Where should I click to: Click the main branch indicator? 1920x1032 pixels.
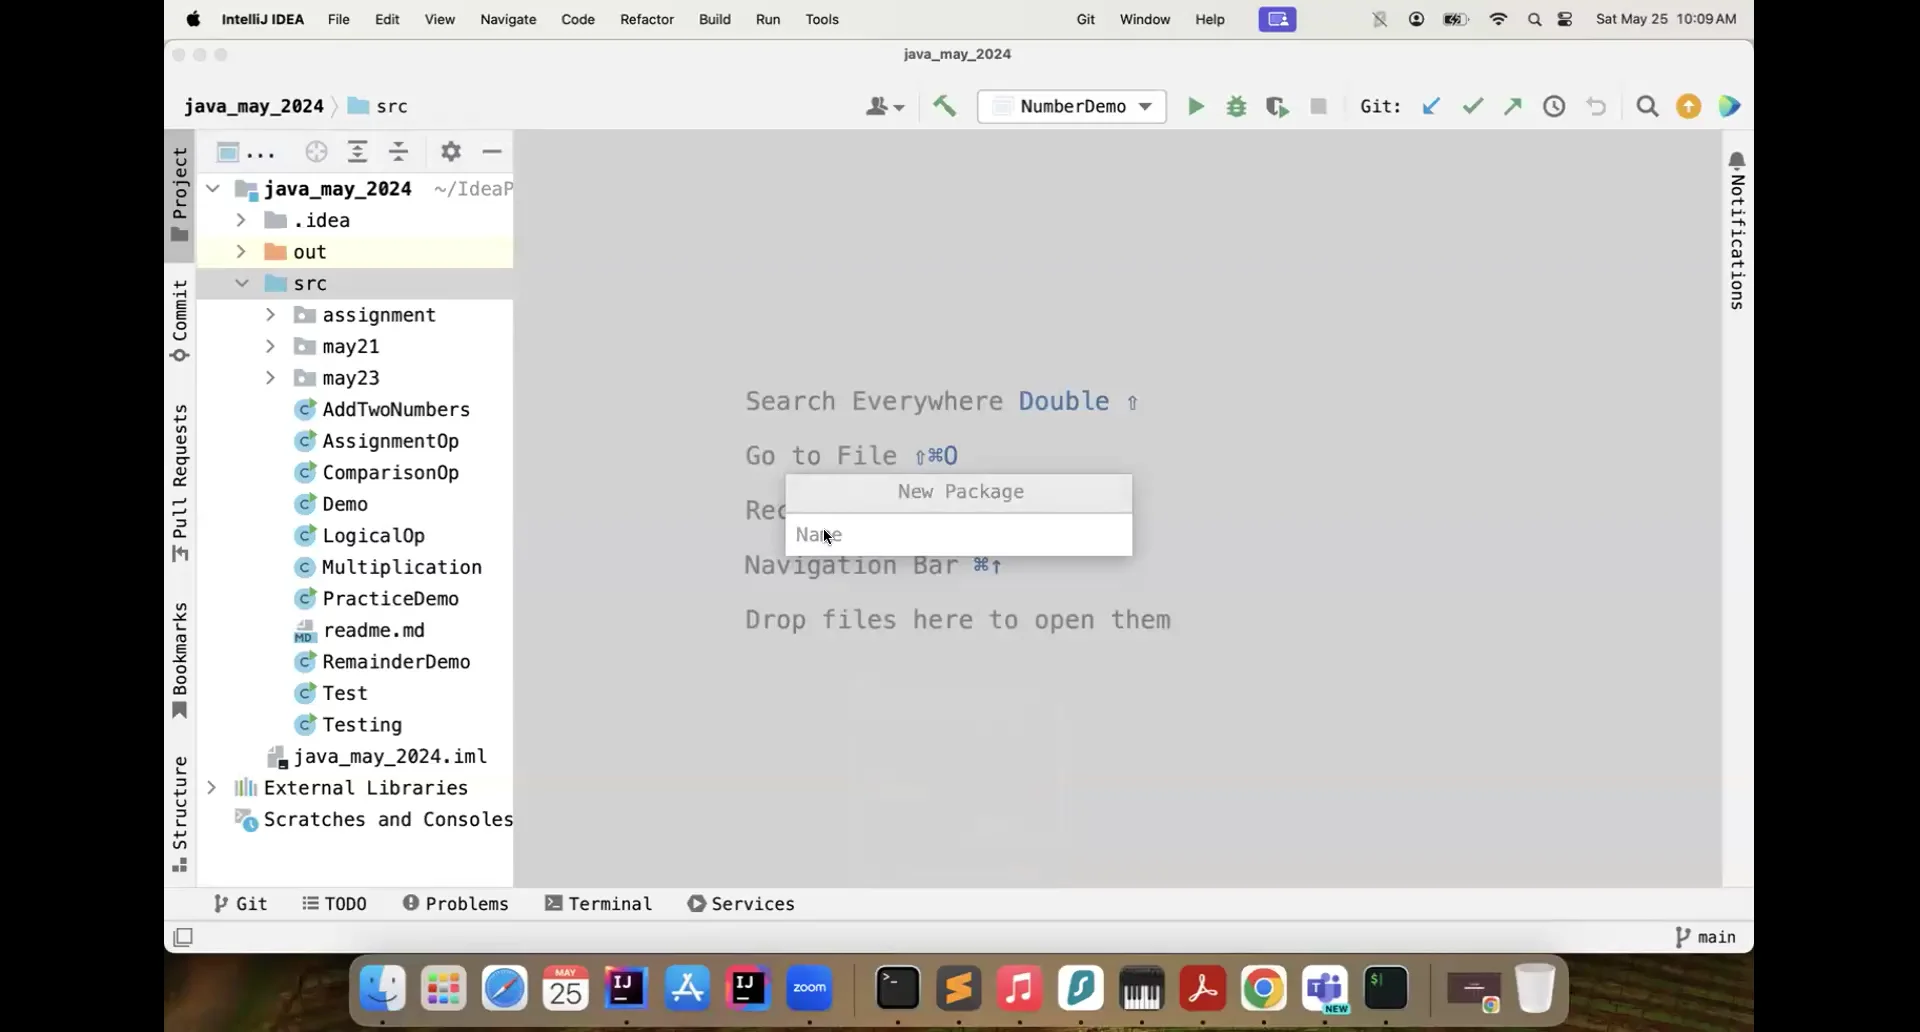tap(1705, 937)
